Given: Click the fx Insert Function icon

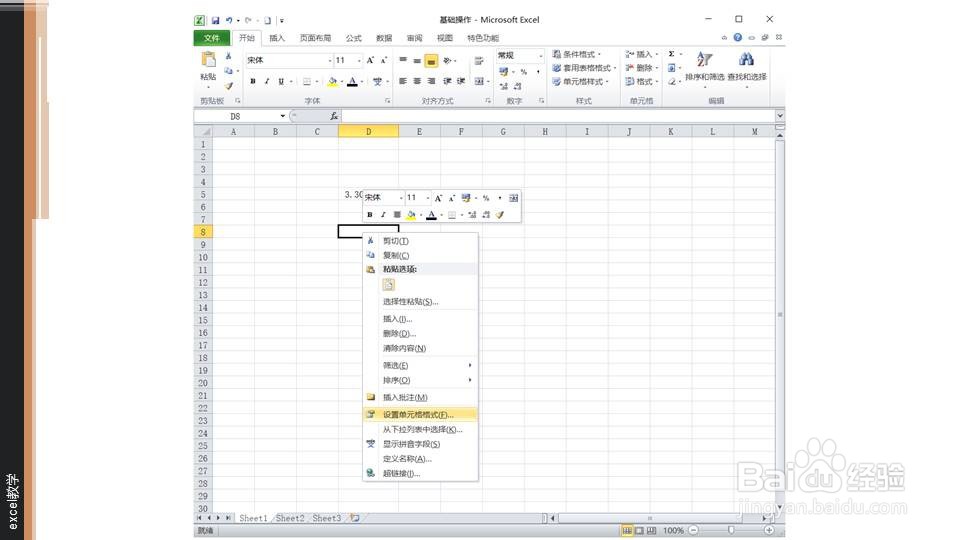Looking at the screenshot, I should click(x=334, y=116).
